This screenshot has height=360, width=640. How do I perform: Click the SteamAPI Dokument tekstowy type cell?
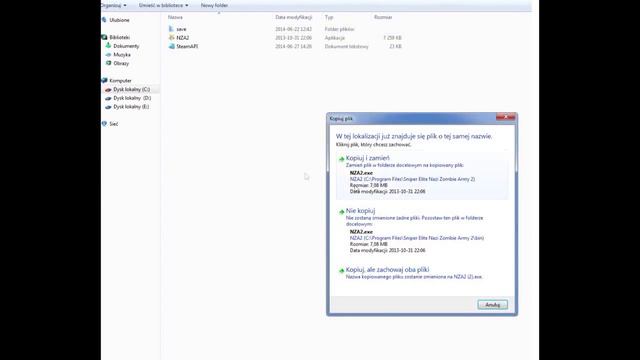[x=347, y=47]
